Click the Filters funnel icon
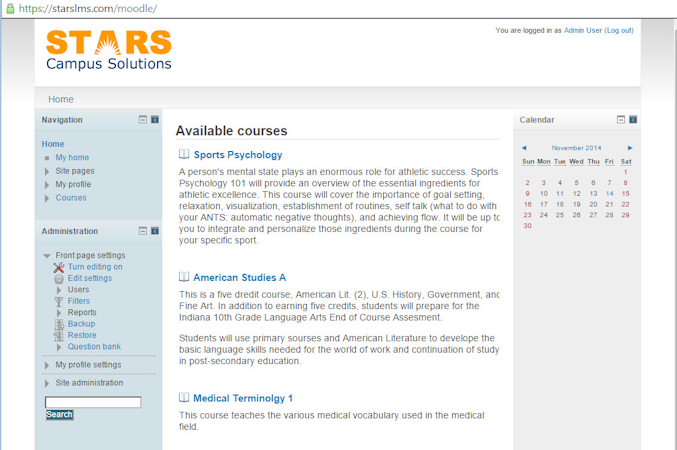This screenshot has width=677, height=450. point(59,301)
